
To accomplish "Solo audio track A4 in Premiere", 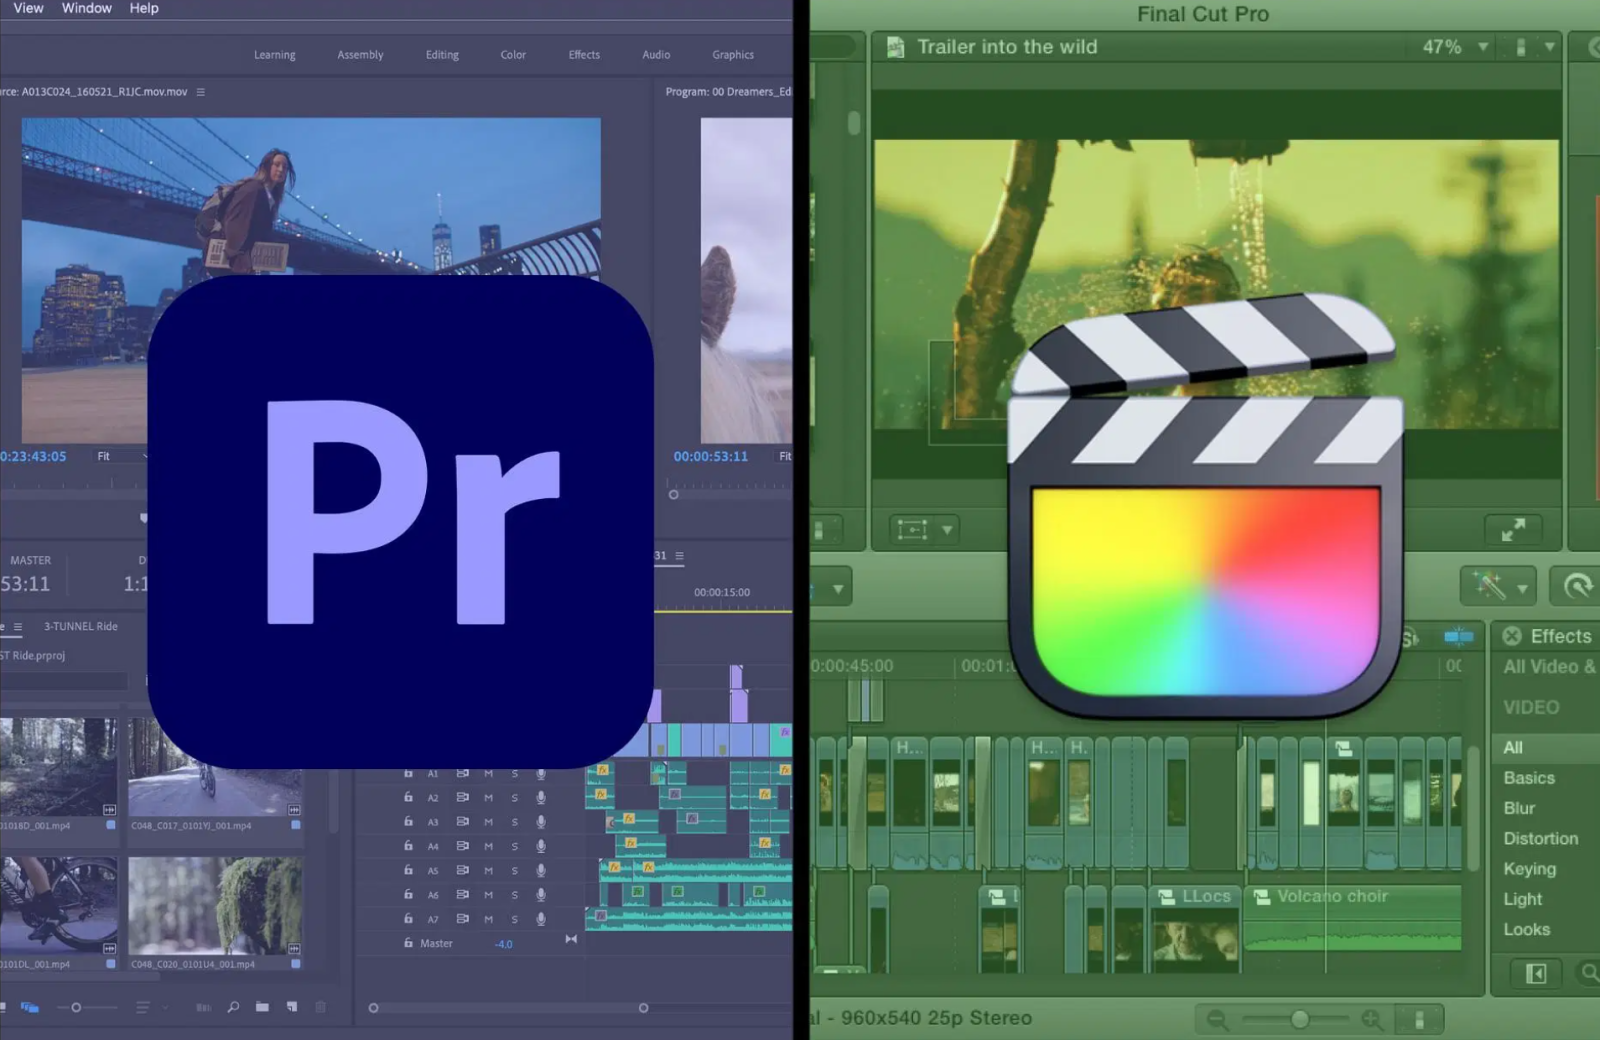I will [x=515, y=846].
